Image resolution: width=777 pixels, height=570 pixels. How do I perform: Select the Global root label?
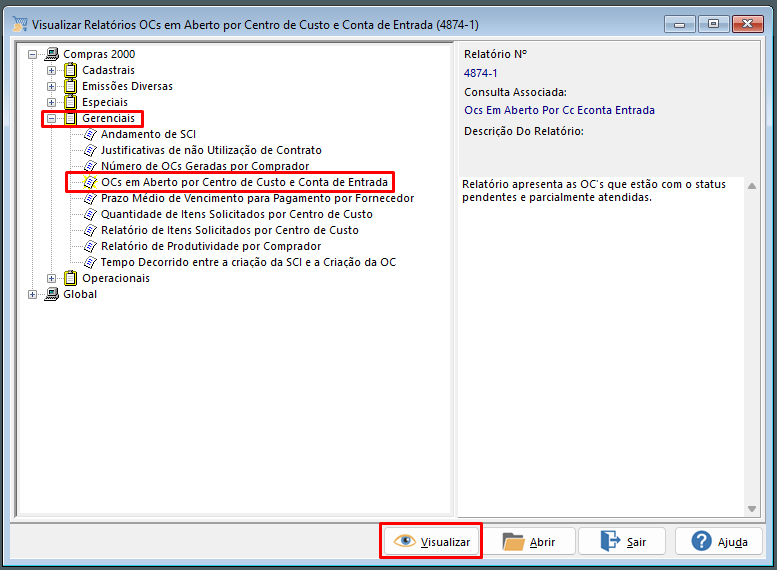point(80,294)
